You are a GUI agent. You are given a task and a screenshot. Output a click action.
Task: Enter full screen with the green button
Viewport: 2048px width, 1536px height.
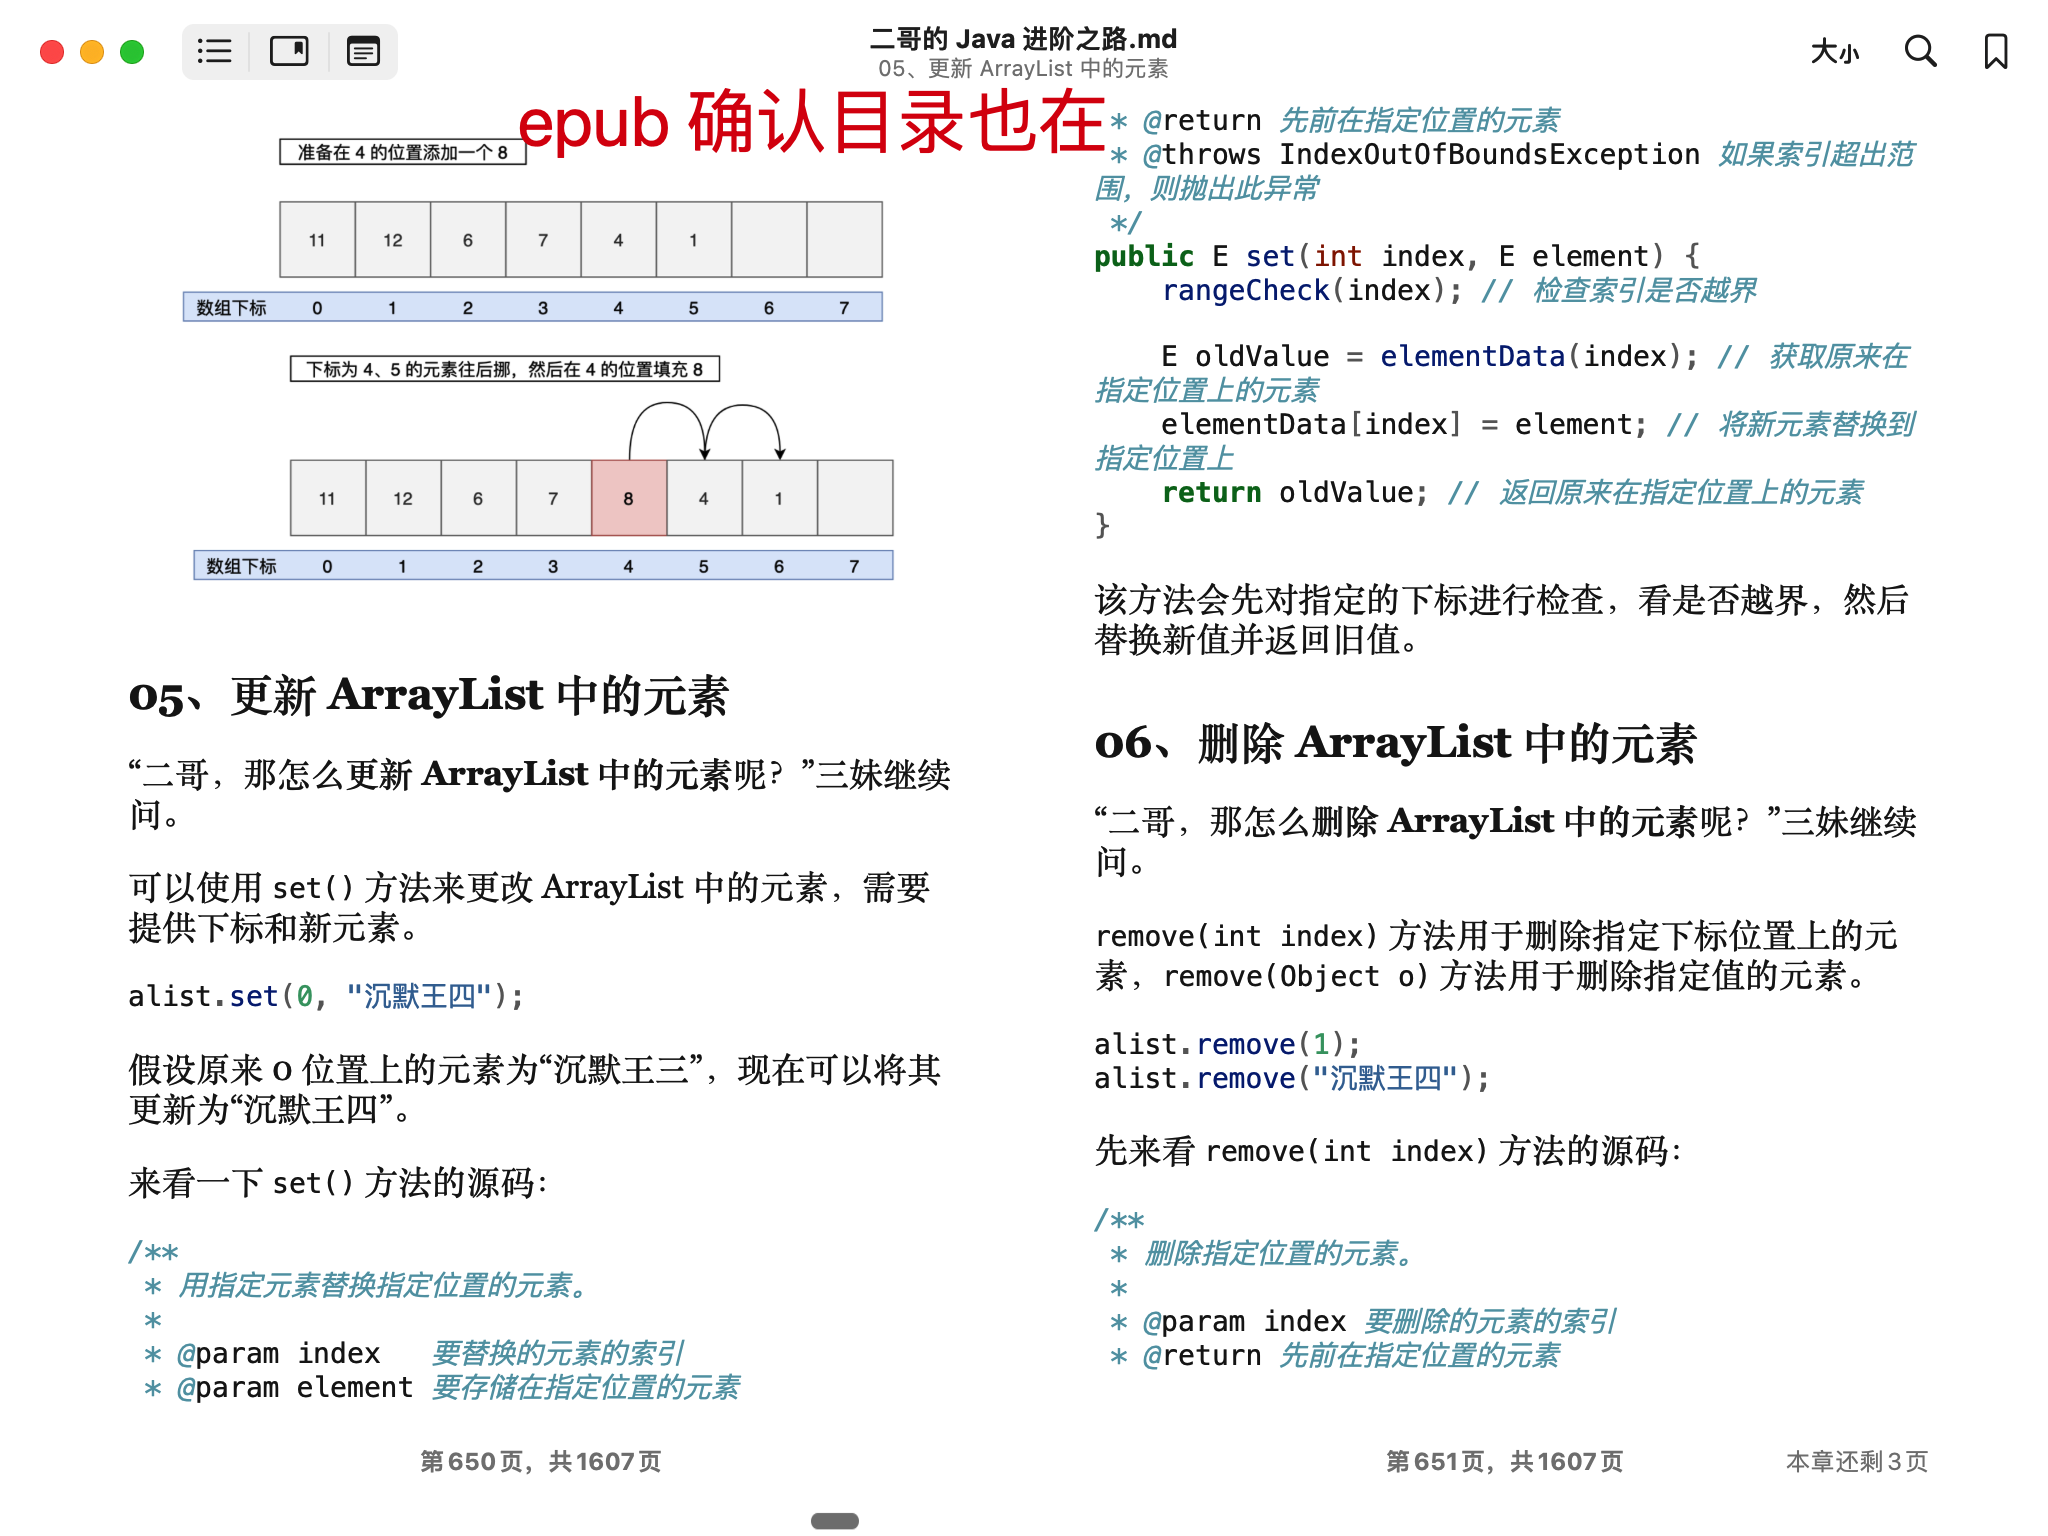129,51
